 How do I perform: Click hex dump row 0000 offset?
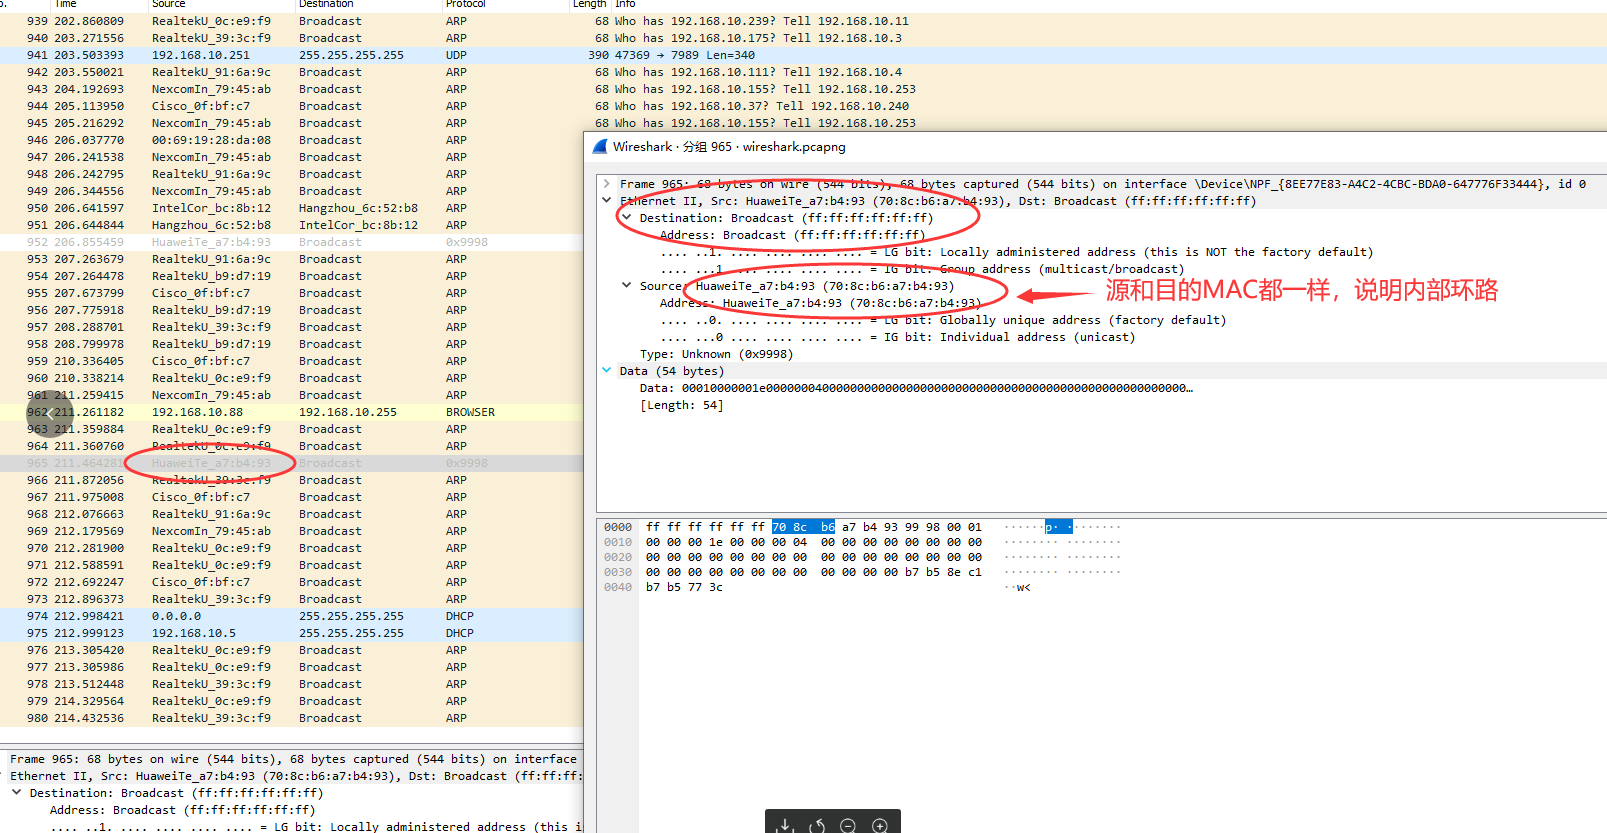(618, 527)
